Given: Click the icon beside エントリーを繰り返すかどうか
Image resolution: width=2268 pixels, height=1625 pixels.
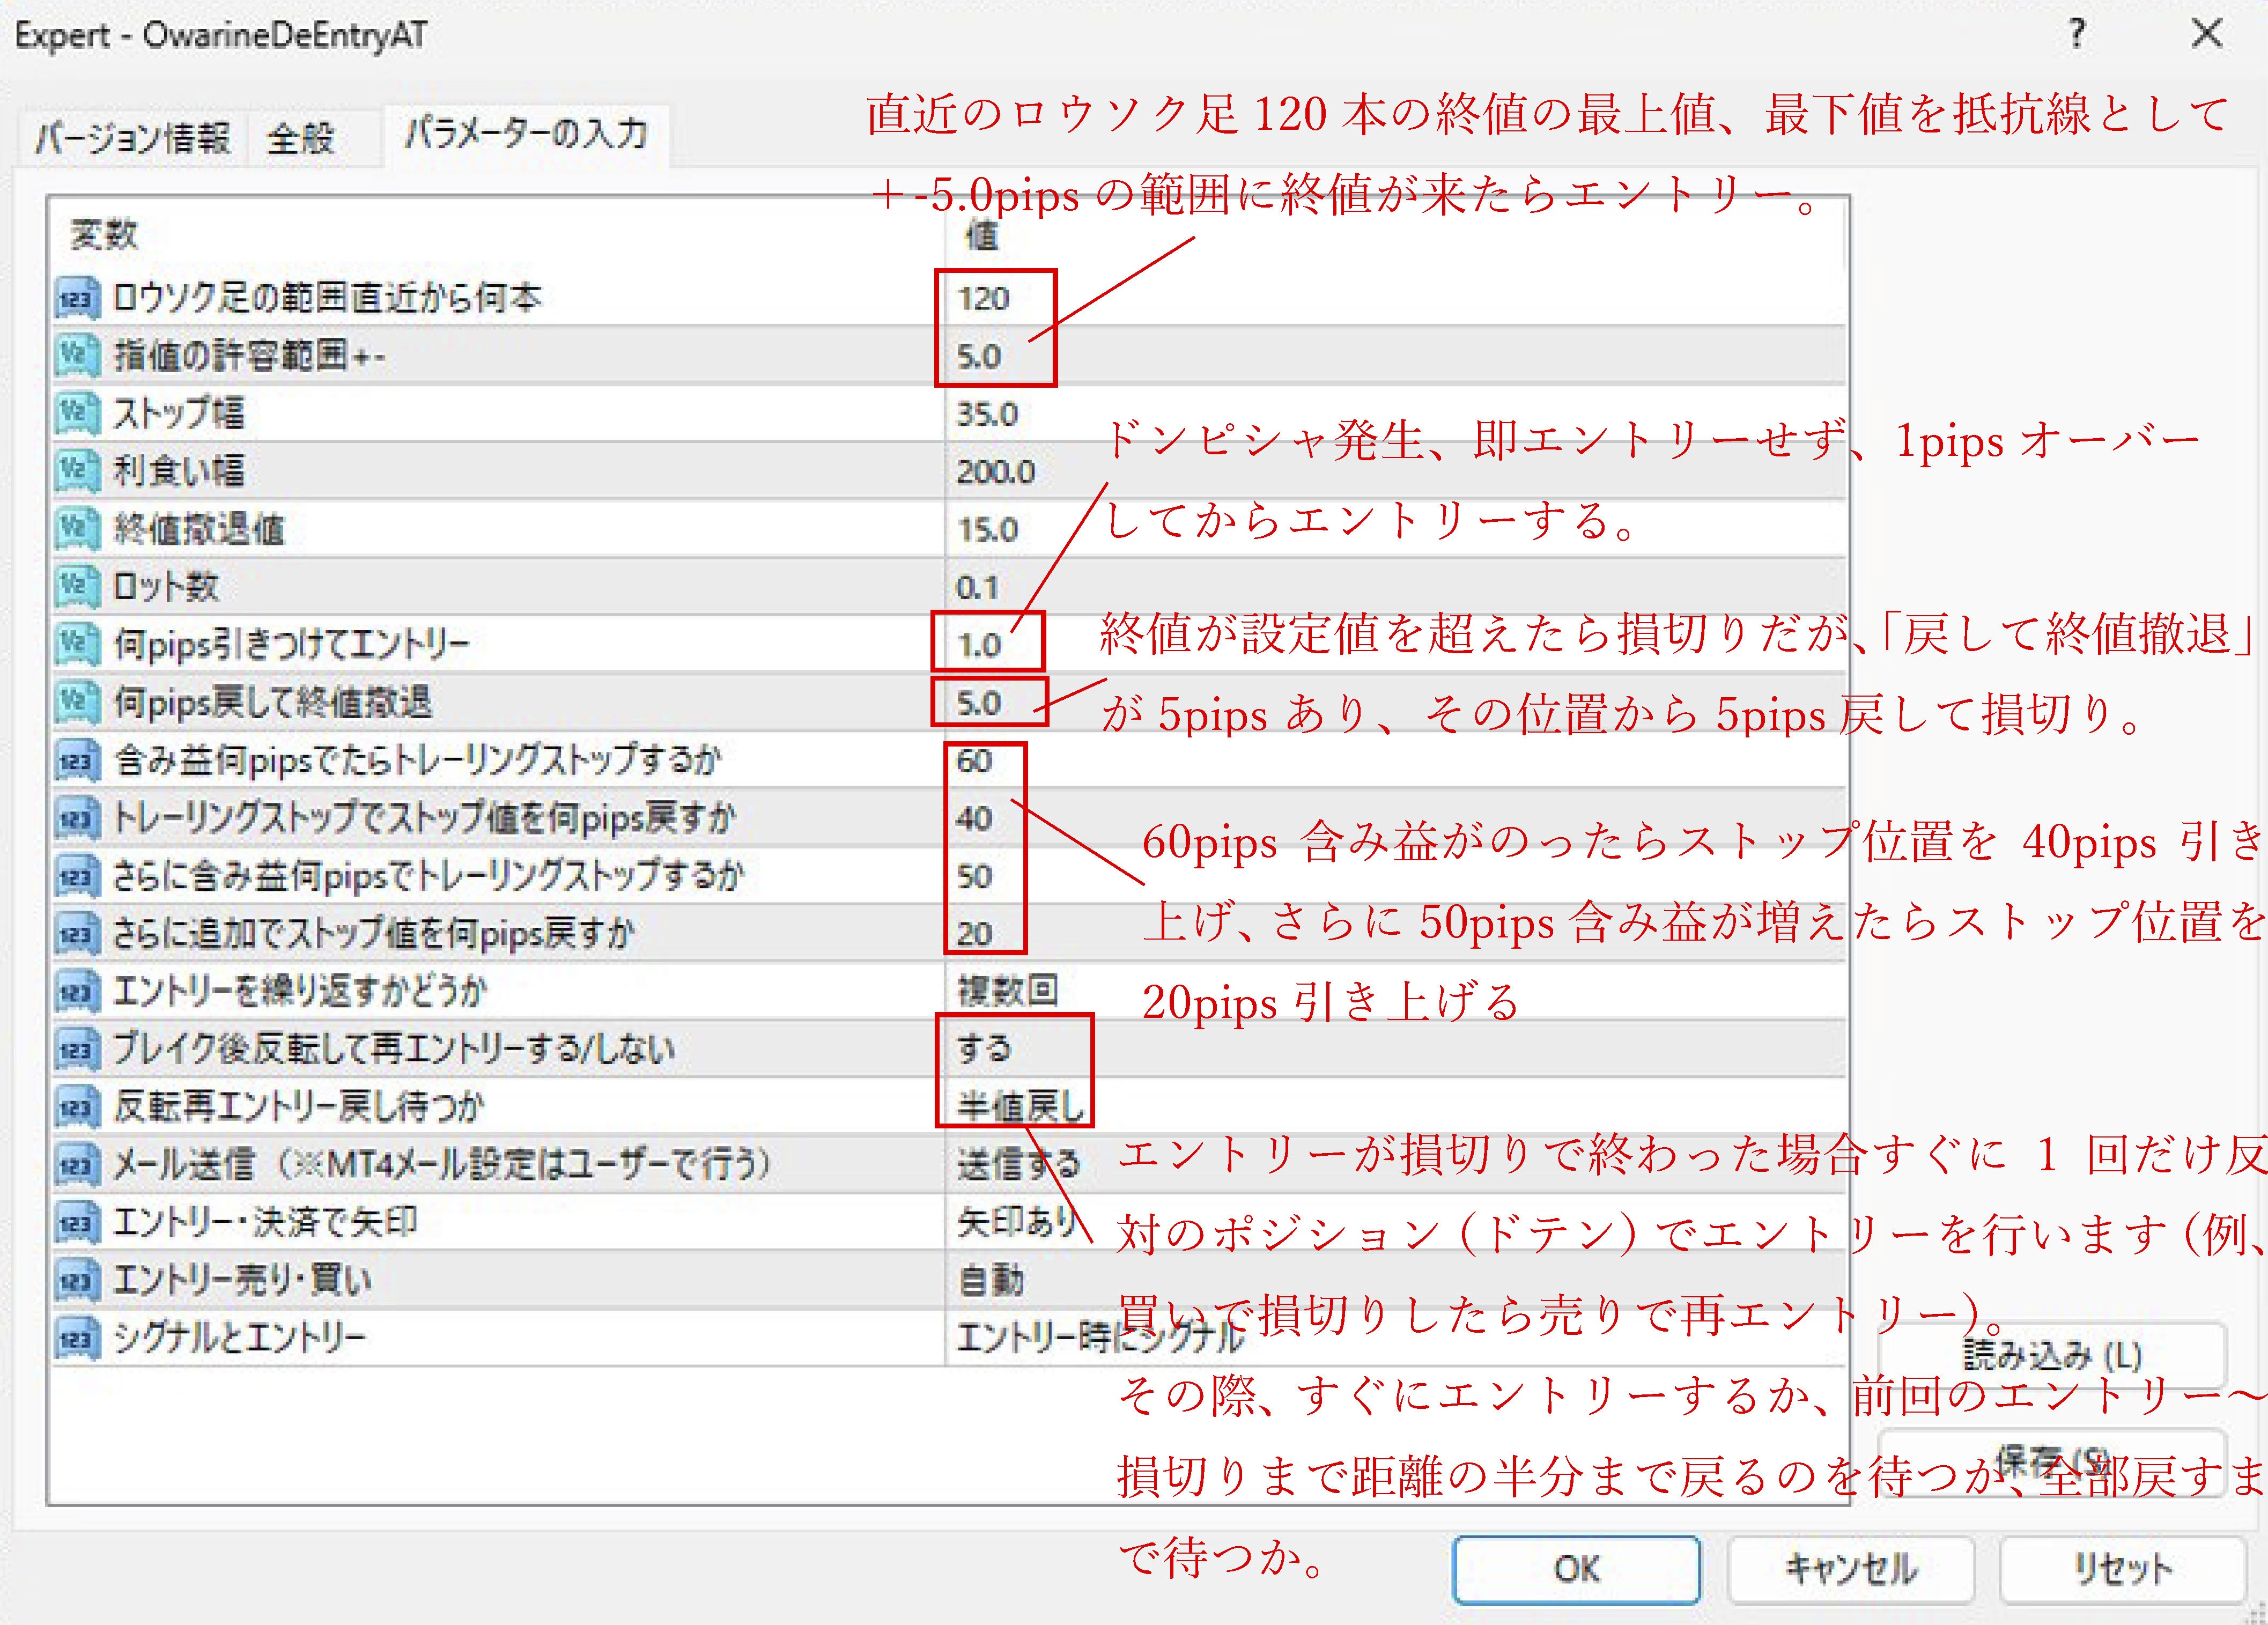Looking at the screenshot, I should click(77, 991).
